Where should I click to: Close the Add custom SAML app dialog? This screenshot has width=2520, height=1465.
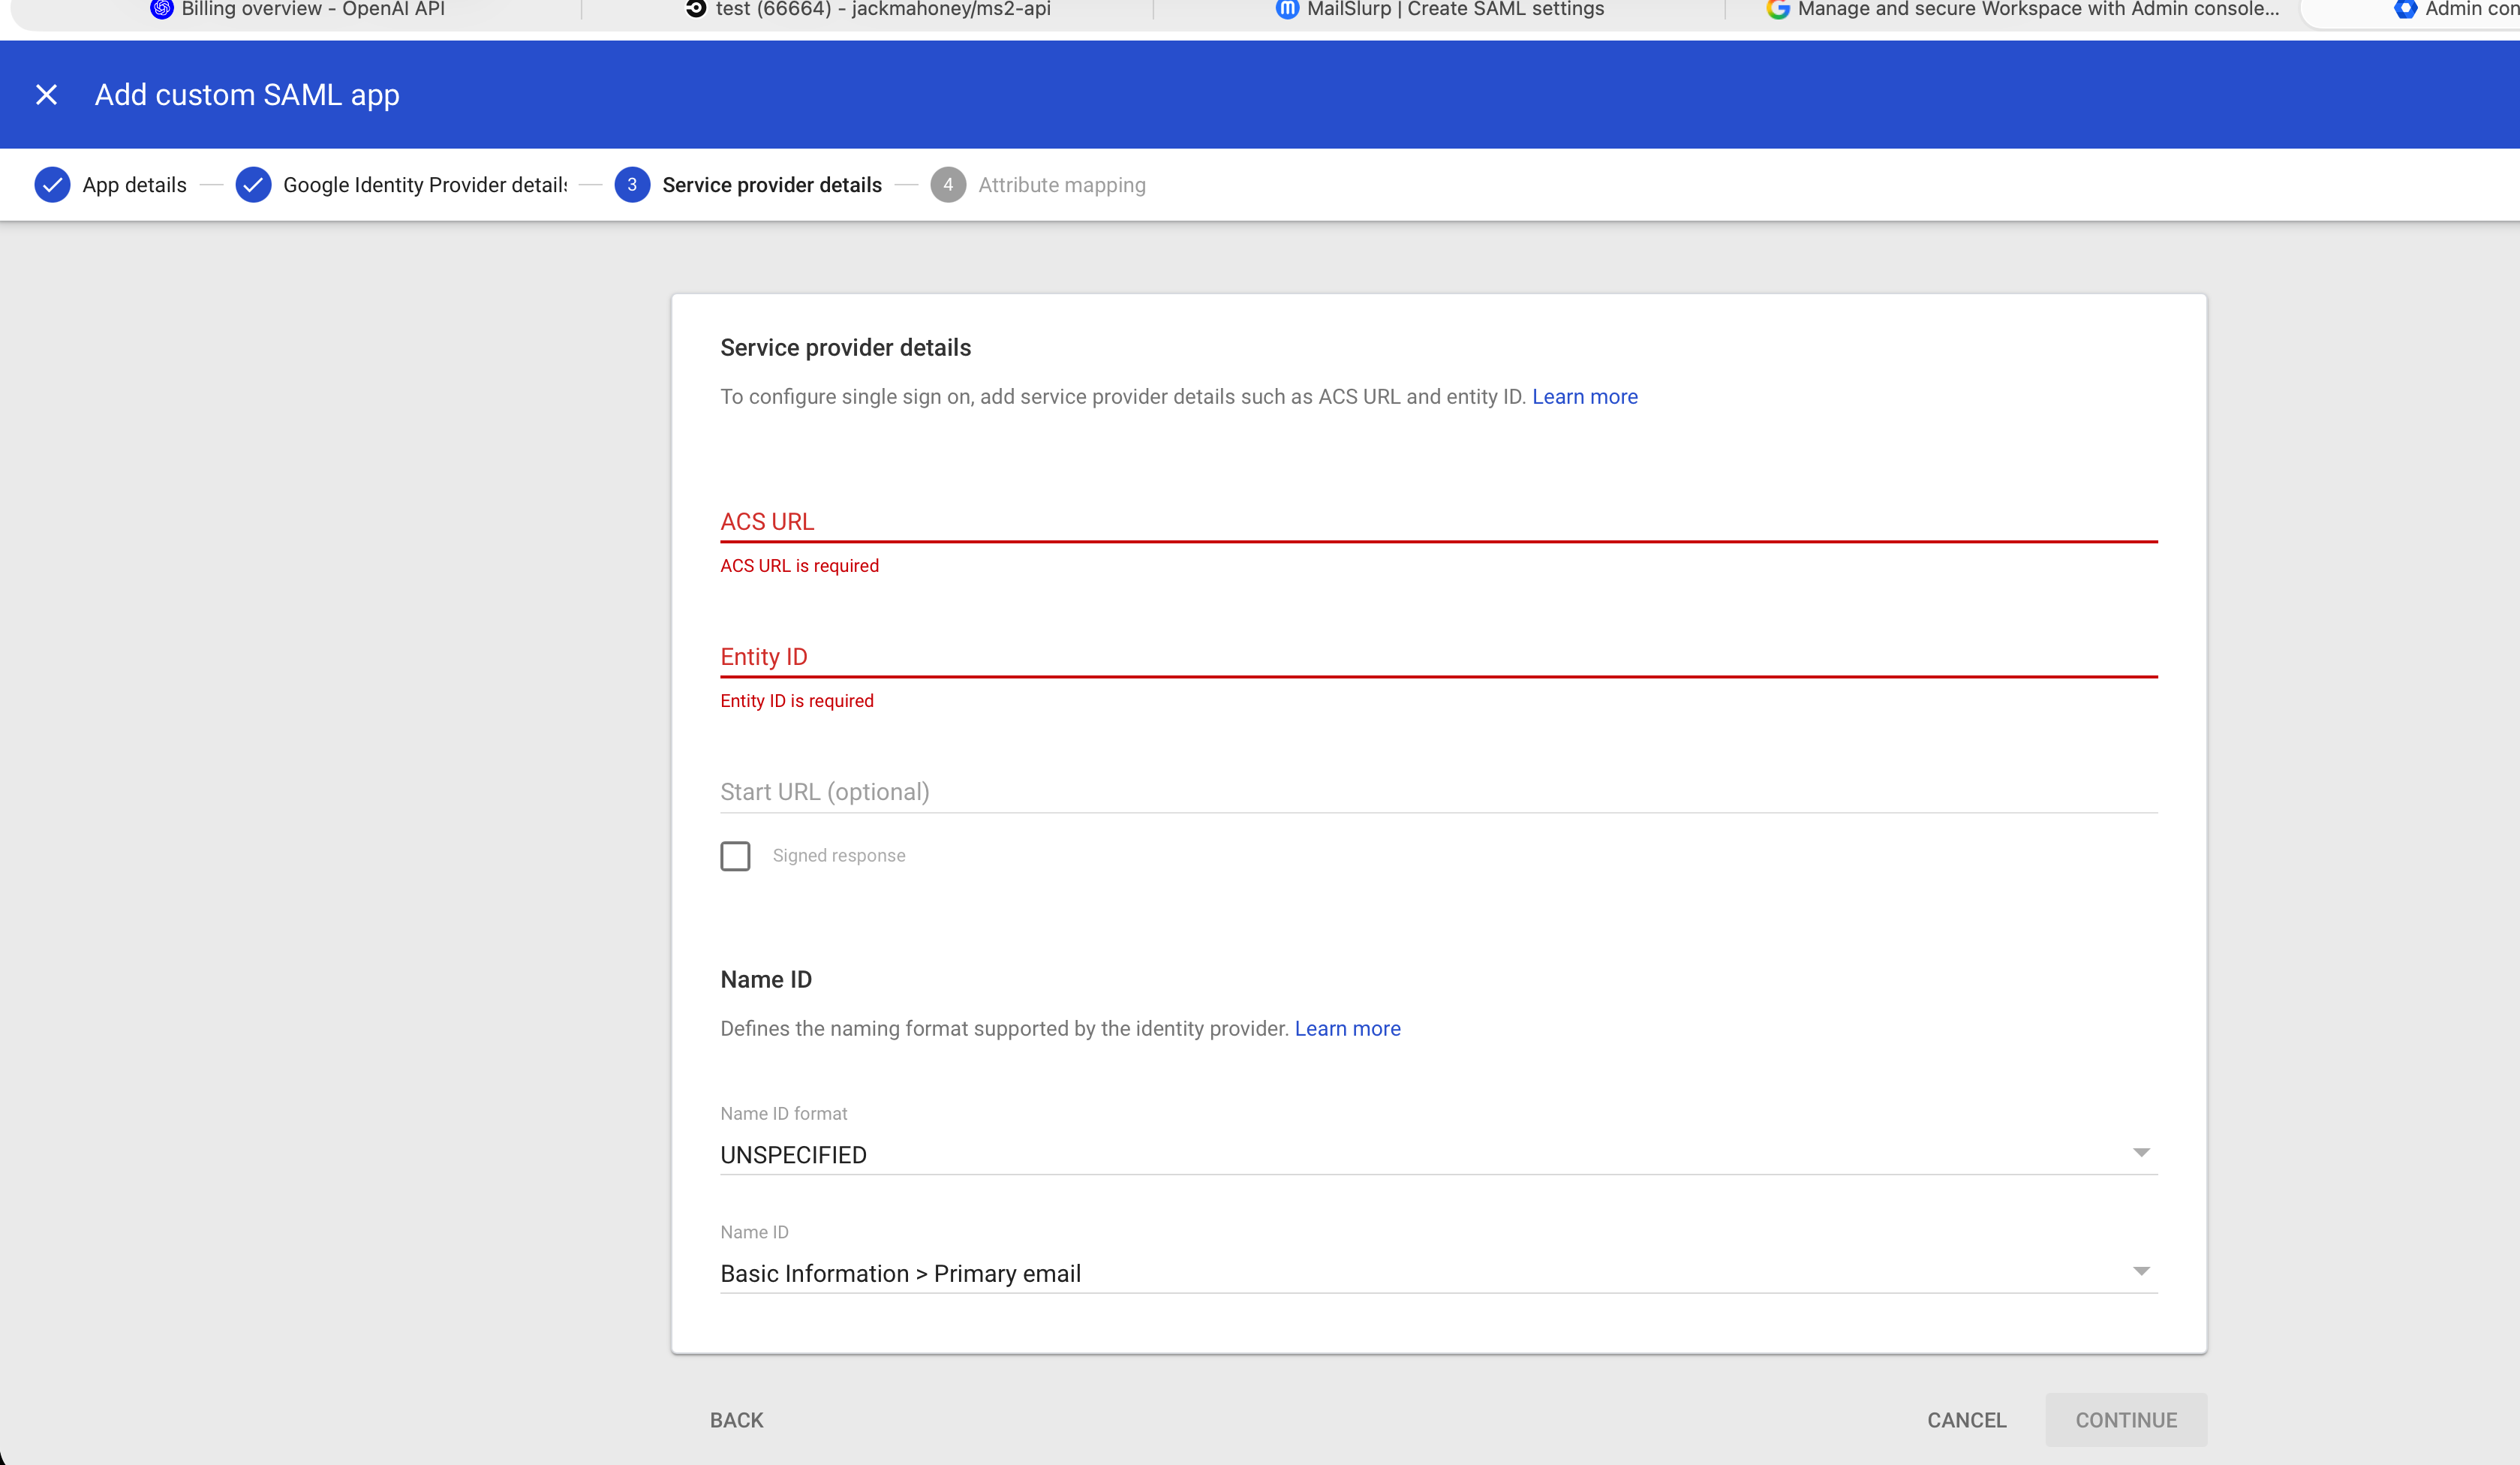[46, 95]
